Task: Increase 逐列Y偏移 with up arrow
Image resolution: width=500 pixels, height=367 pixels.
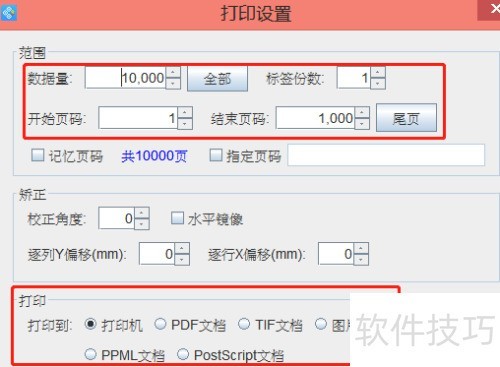Action: tap(182, 249)
